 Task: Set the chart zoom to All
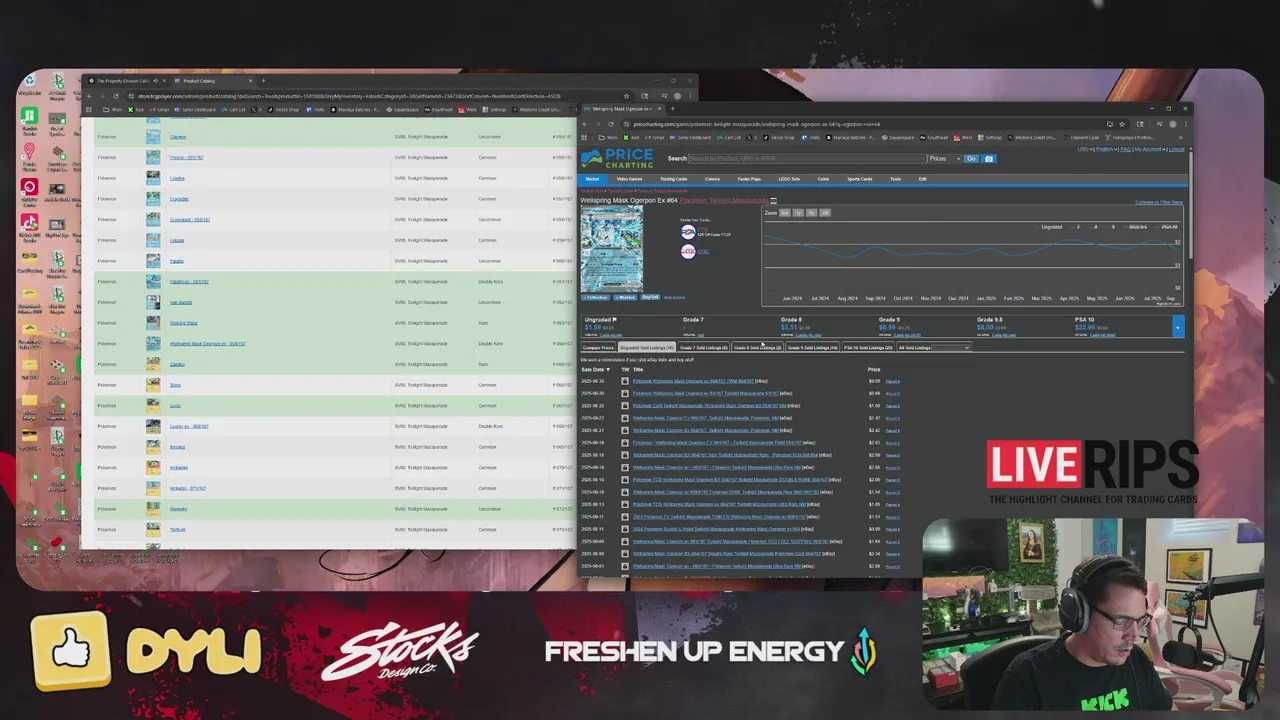click(825, 213)
